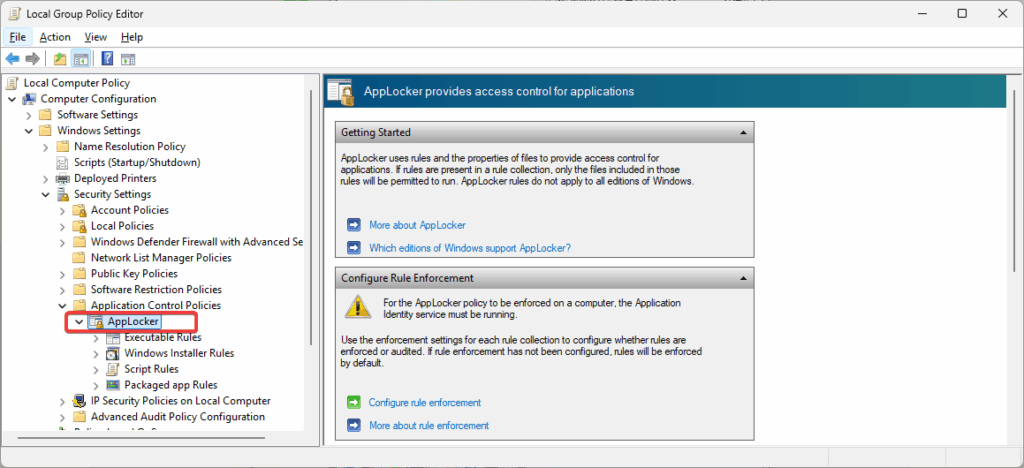Viewport: 1024px width, 468px height.
Task: Select the AppLocker tree node
Action: [134, 321]
